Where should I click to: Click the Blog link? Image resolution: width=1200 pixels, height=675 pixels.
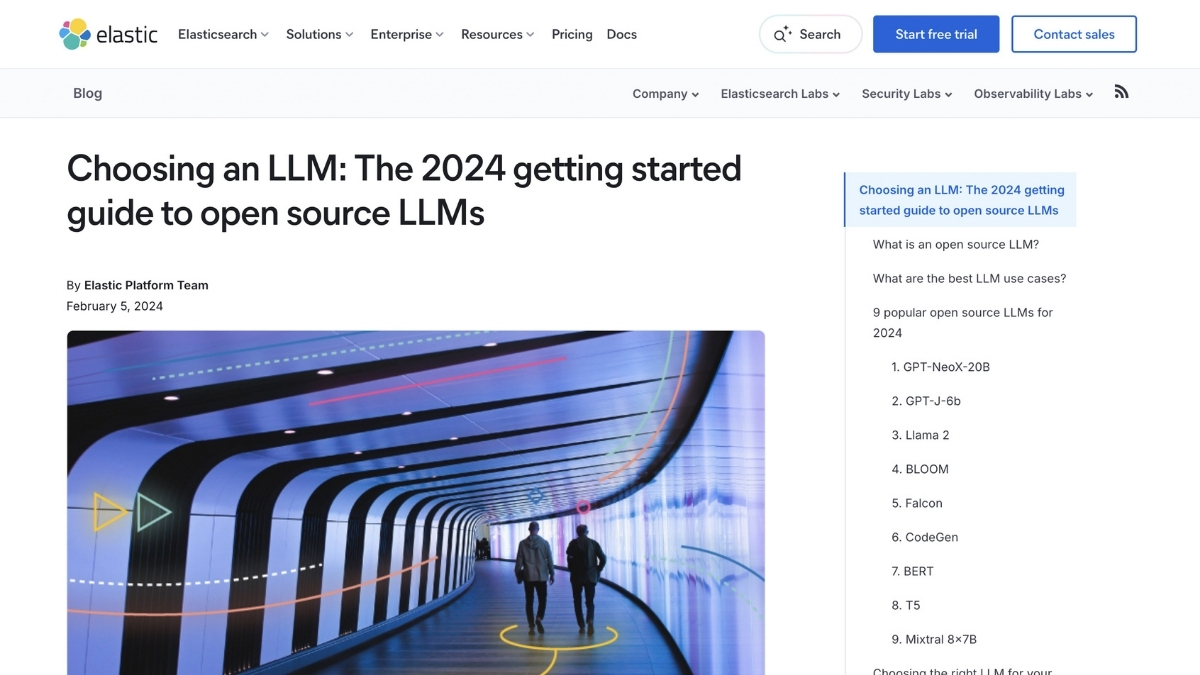88,93
